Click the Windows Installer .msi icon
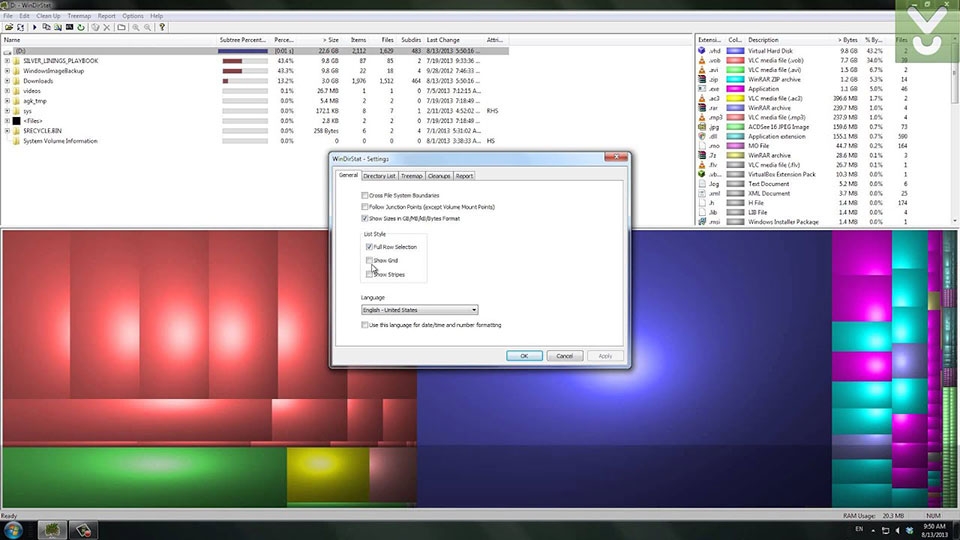This screenshot has height=540, width=960. click(702, 222)
